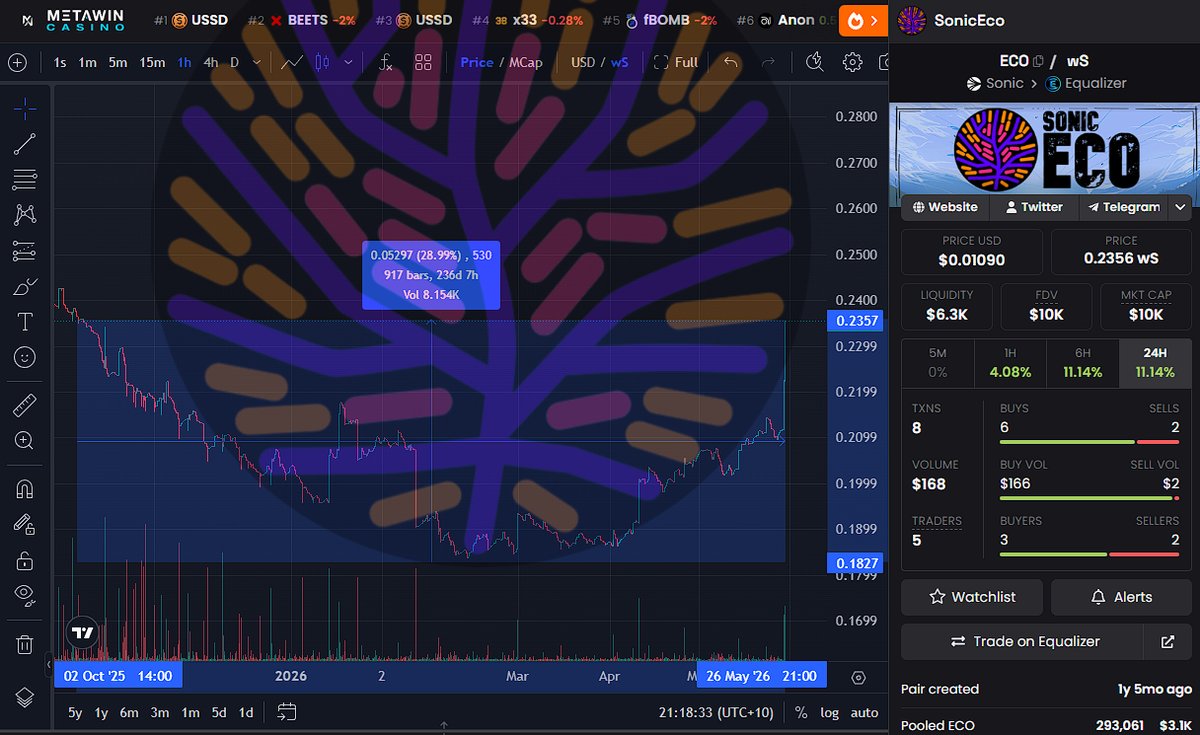1200x735 pixels.
Task: Expand the time interval dropdown arrow
Action: 257,62
